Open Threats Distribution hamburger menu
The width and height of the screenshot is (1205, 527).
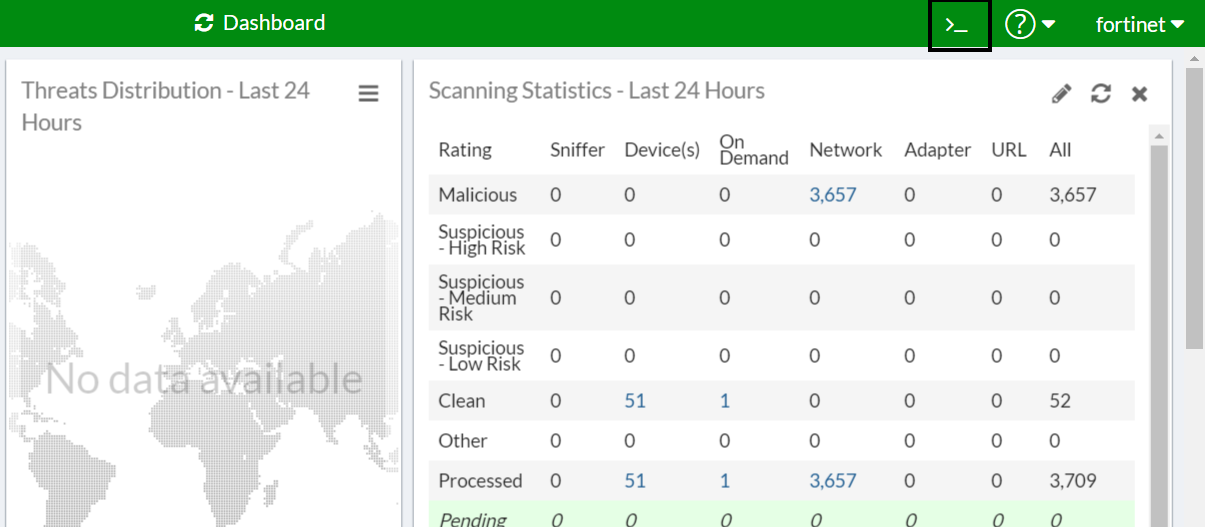tap(368, 94)
